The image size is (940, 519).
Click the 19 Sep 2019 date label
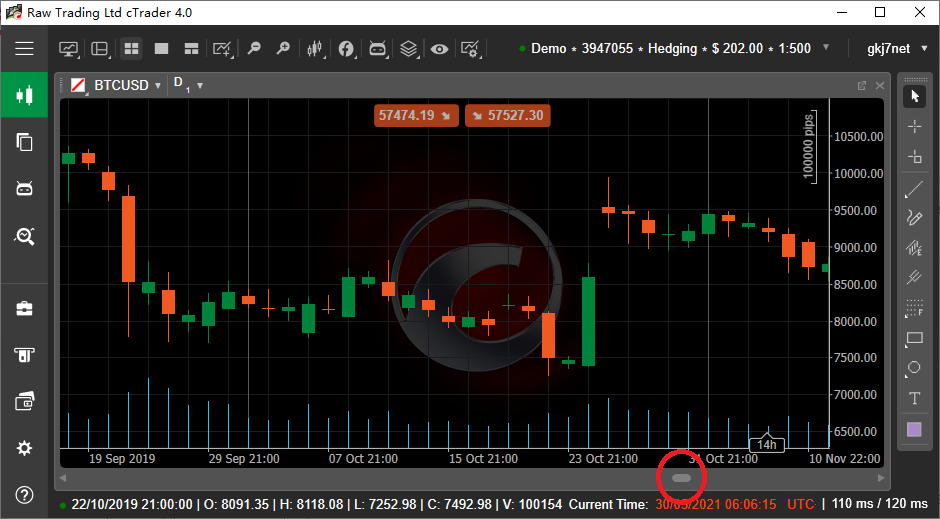click(122, 458)
